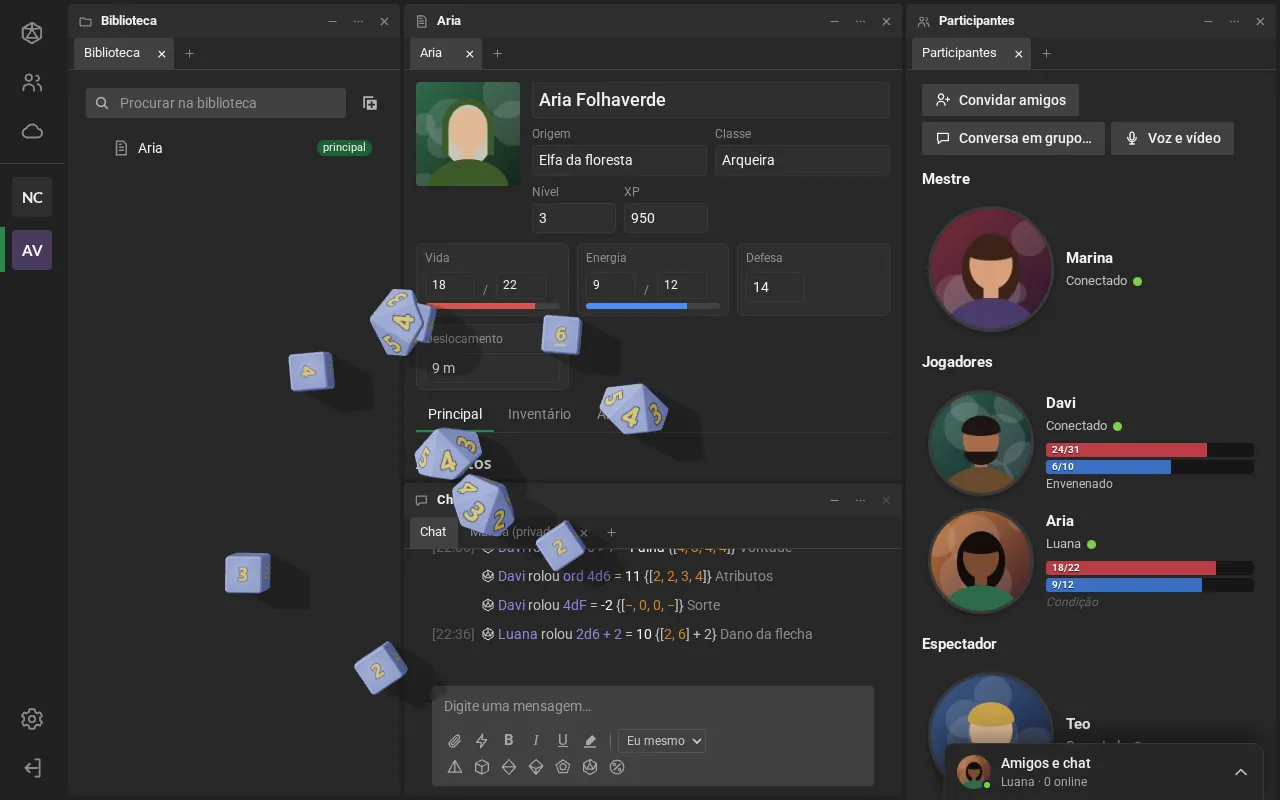Open Chat panel options menu
Viewport: 1280px width, 800px height.
[x=860, y=500]
